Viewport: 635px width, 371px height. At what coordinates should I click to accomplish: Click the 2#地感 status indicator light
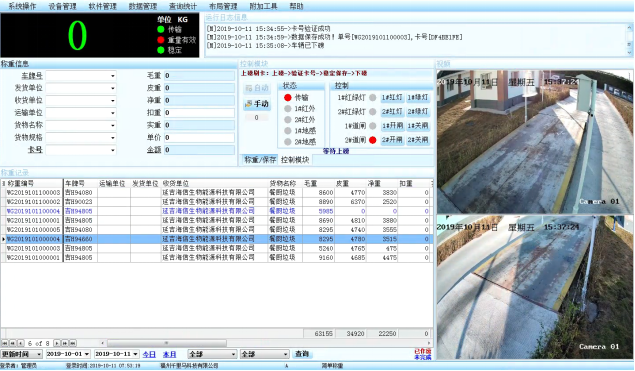(x=288, y=142)
